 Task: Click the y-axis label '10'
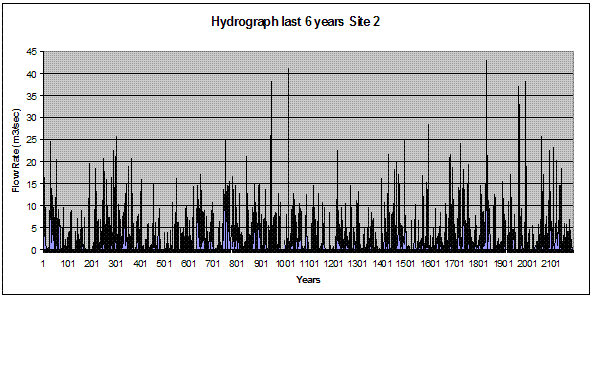click(32, 206)
